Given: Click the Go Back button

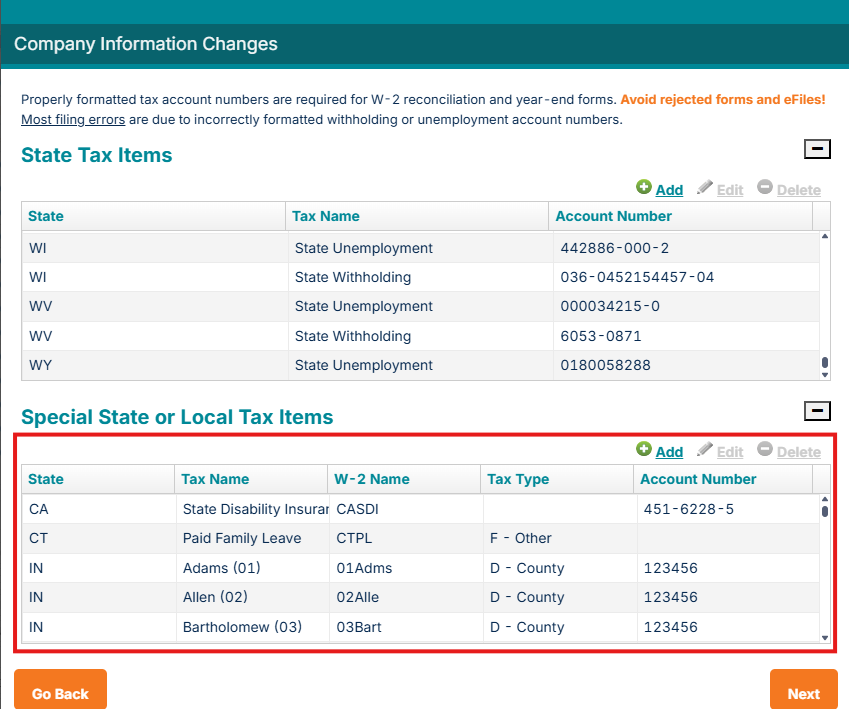Looking at the screenshot, I should point(60,689).
